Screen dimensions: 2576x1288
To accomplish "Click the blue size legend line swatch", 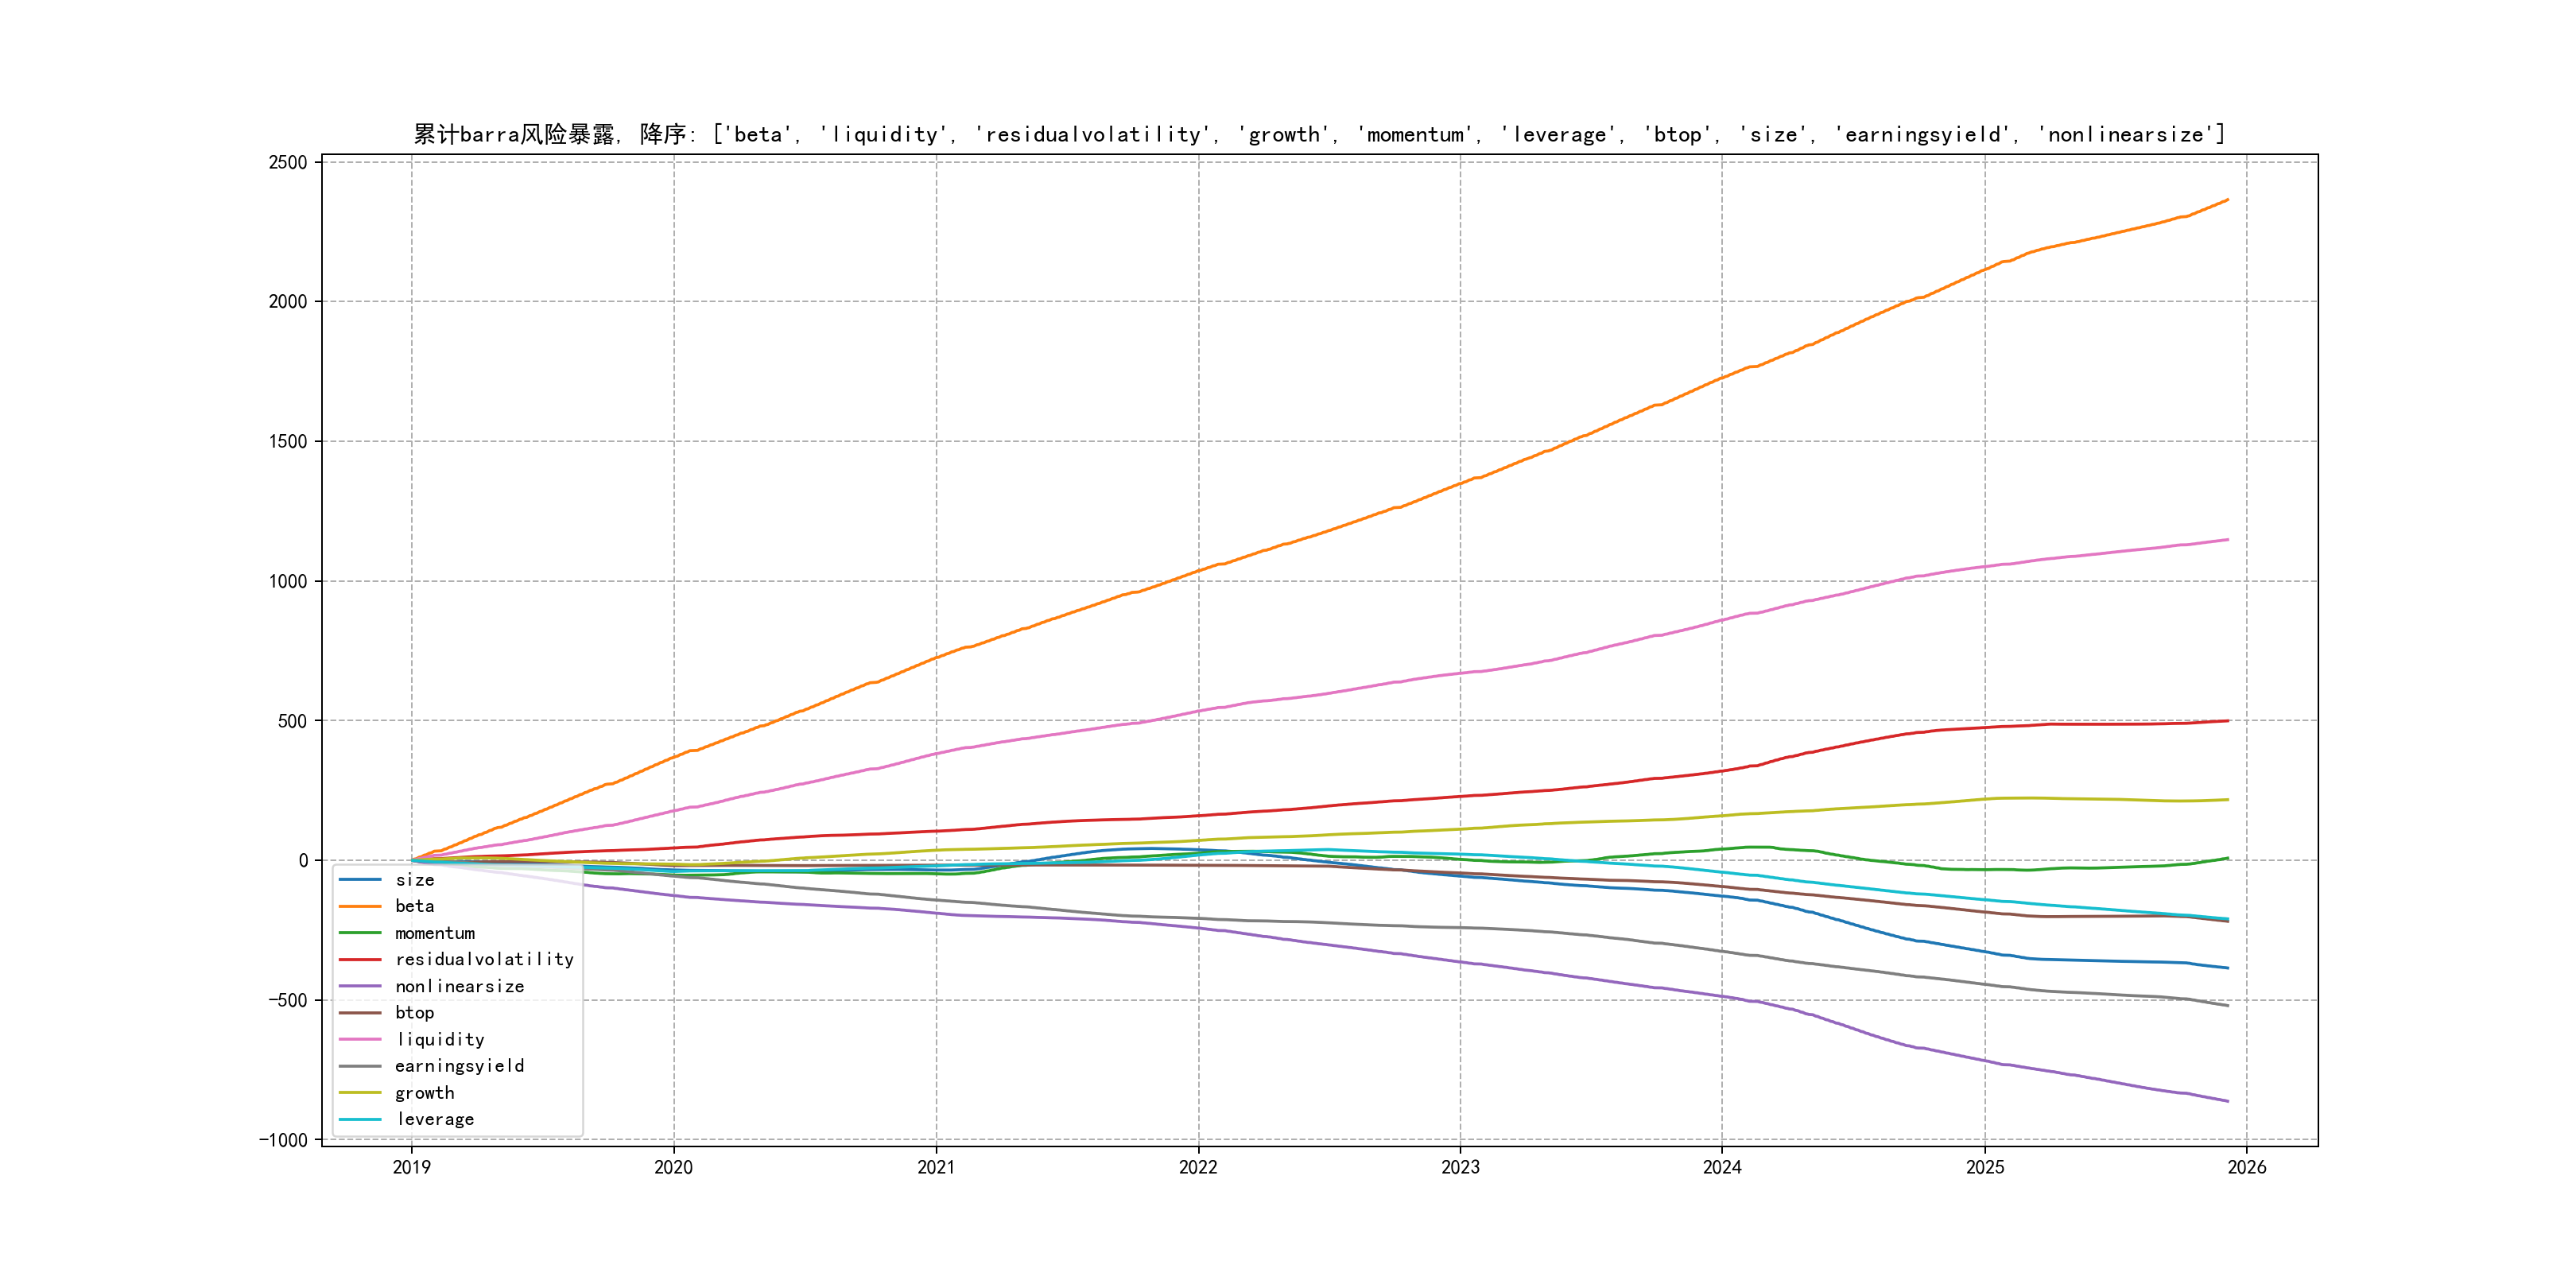I will (x=360, y=880).
